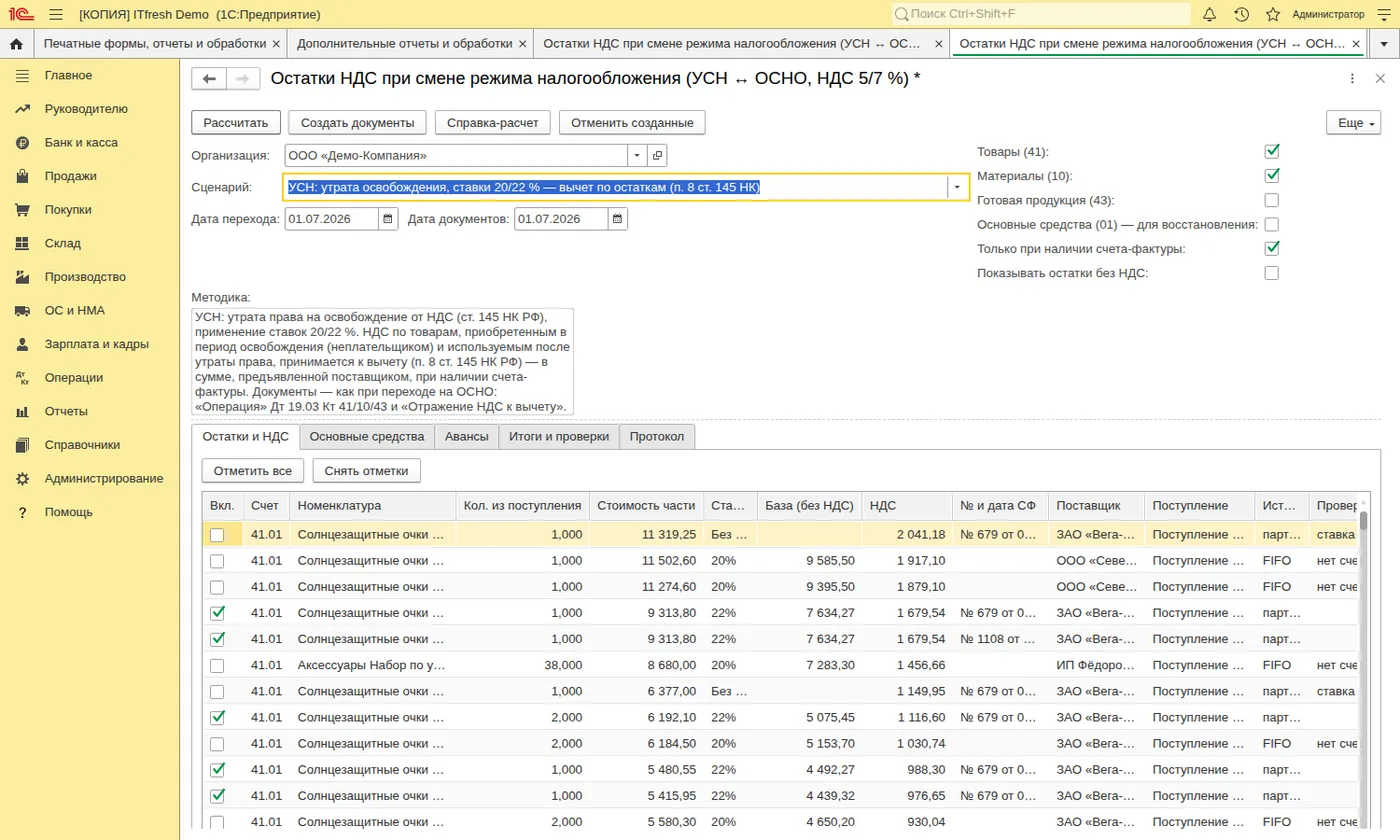Open the calendar for Дата перехода

coord(389,219)
